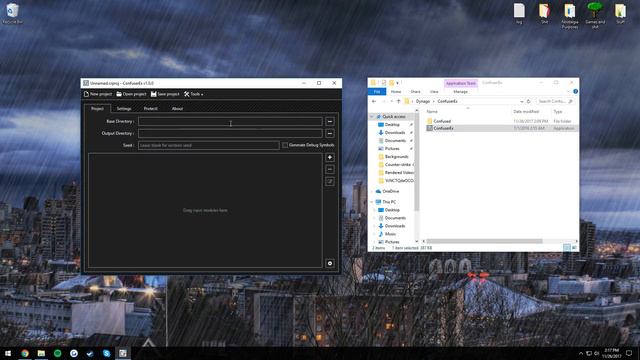Open Explorer help icon

click(x=576, y=91)
